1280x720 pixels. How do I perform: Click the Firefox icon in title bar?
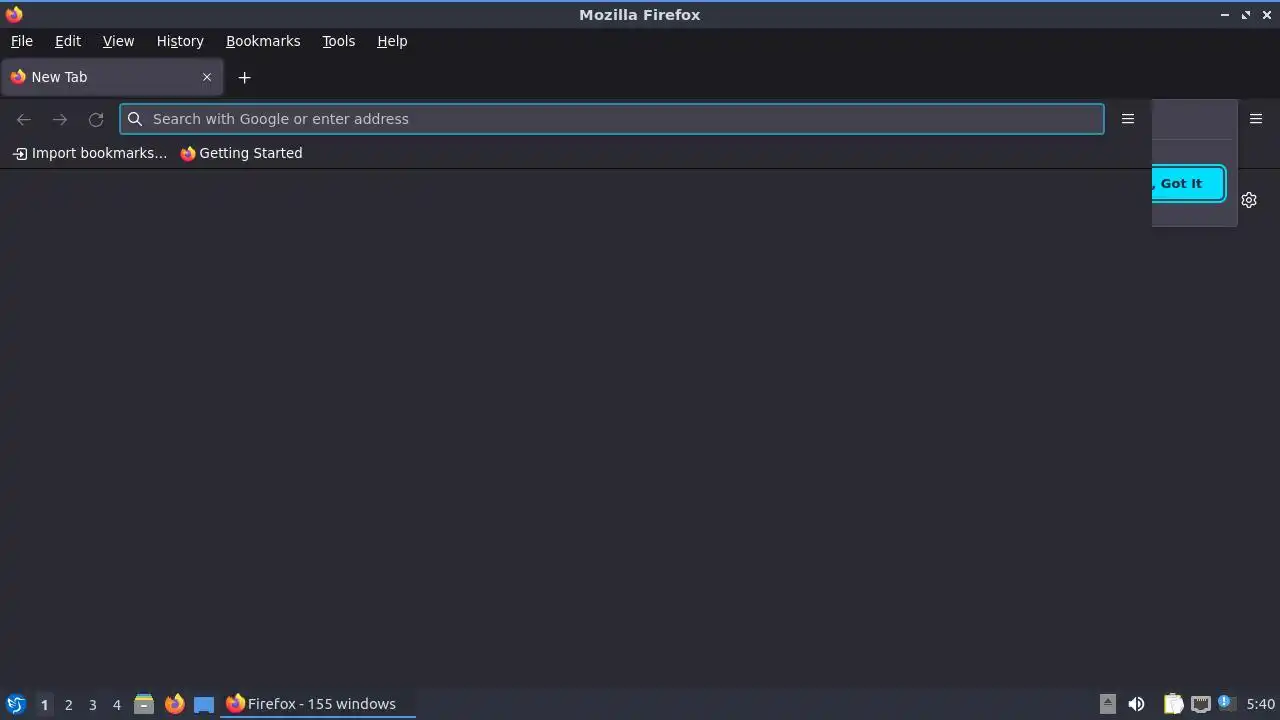14,14
